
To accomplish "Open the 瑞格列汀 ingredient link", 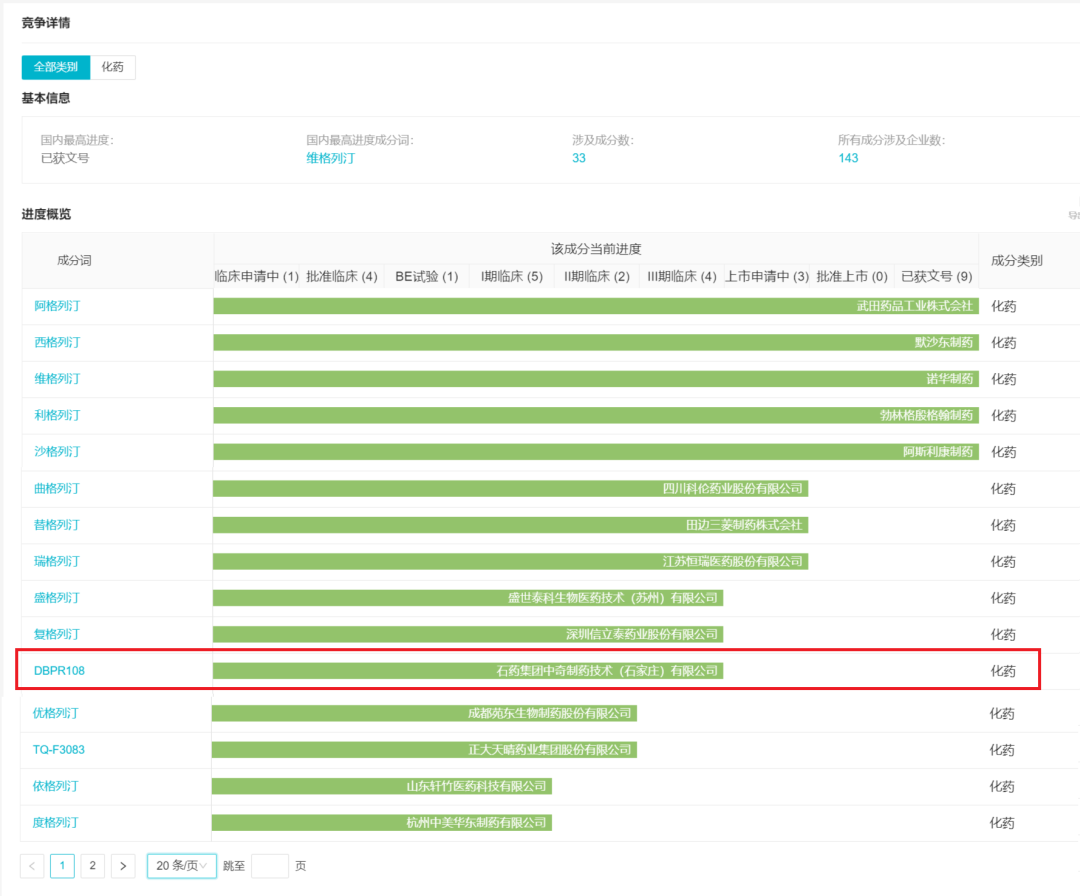I will pos(57,561).
